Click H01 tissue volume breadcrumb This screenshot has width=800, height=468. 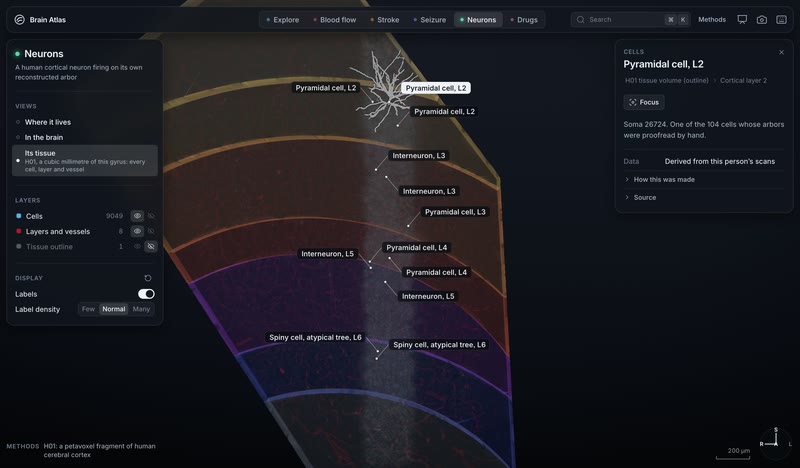(667, 81)
